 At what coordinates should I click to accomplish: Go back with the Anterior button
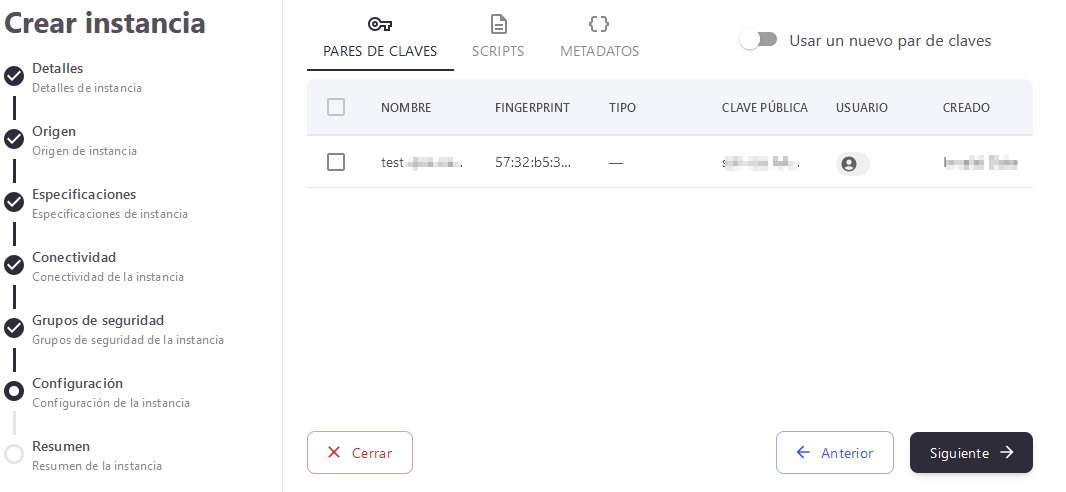[x=834, y=453]
